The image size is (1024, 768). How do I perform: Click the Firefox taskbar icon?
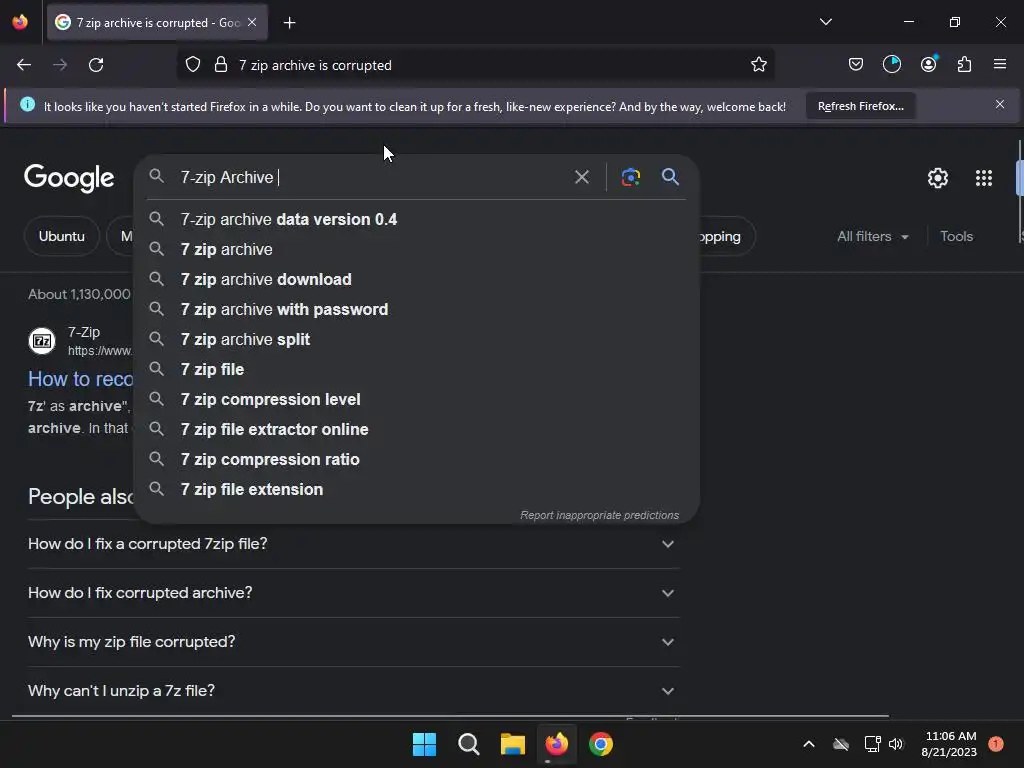(x=556, y=744)
